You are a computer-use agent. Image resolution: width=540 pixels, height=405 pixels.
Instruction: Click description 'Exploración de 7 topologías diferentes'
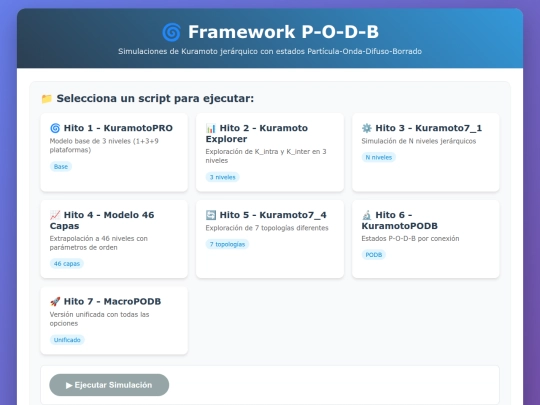267,228
